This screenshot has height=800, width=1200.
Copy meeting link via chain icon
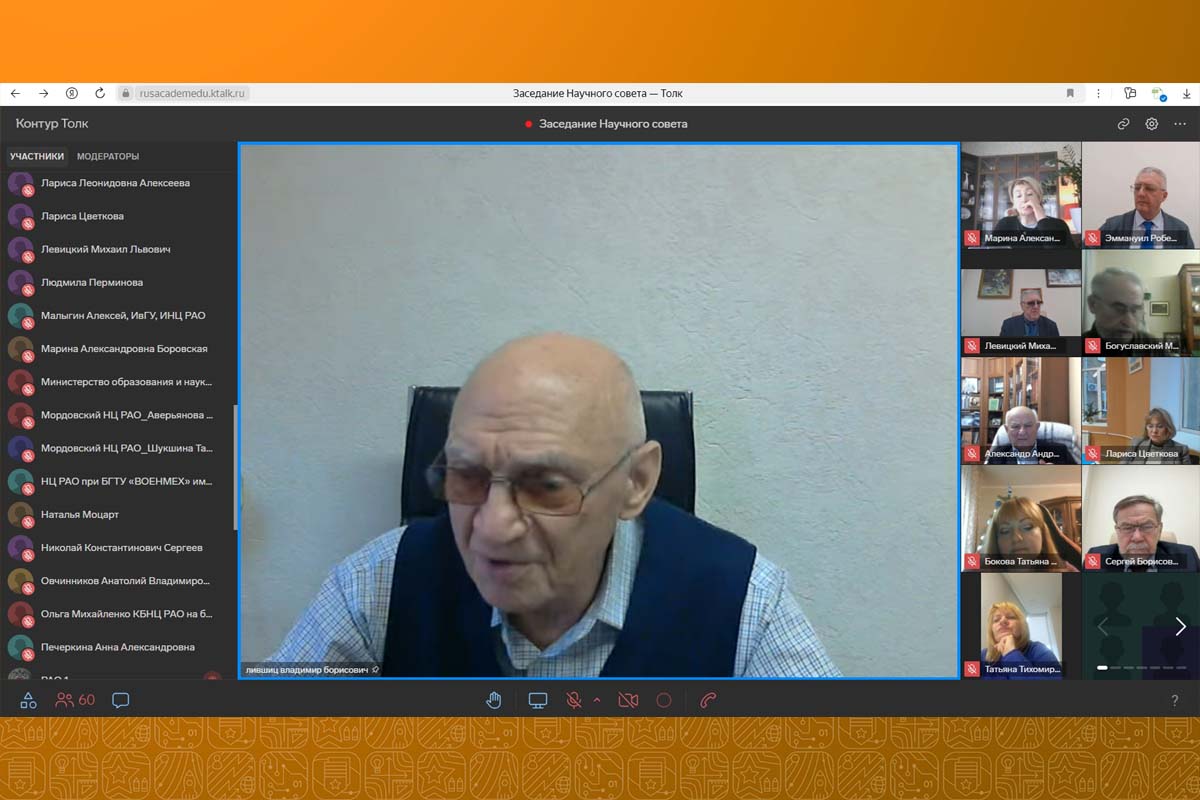click(1123, 124)
